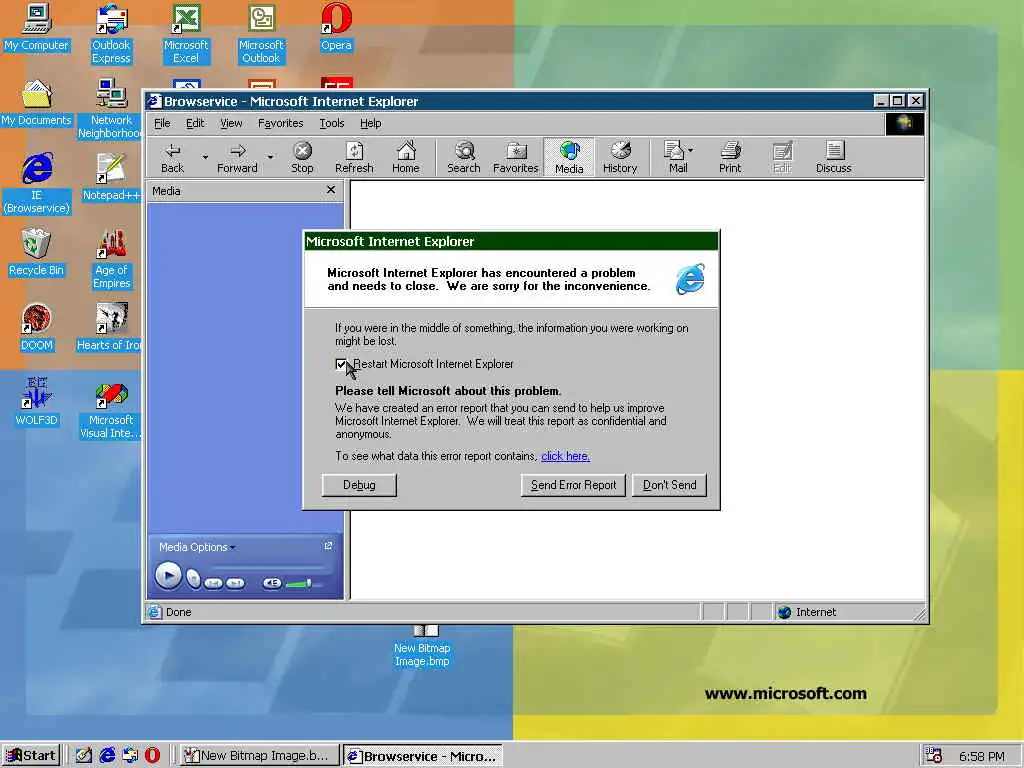The width and height of the screenshot is (1024, 768).
Task: Open the Favorites toolbar button
Action: click(515, 157)
